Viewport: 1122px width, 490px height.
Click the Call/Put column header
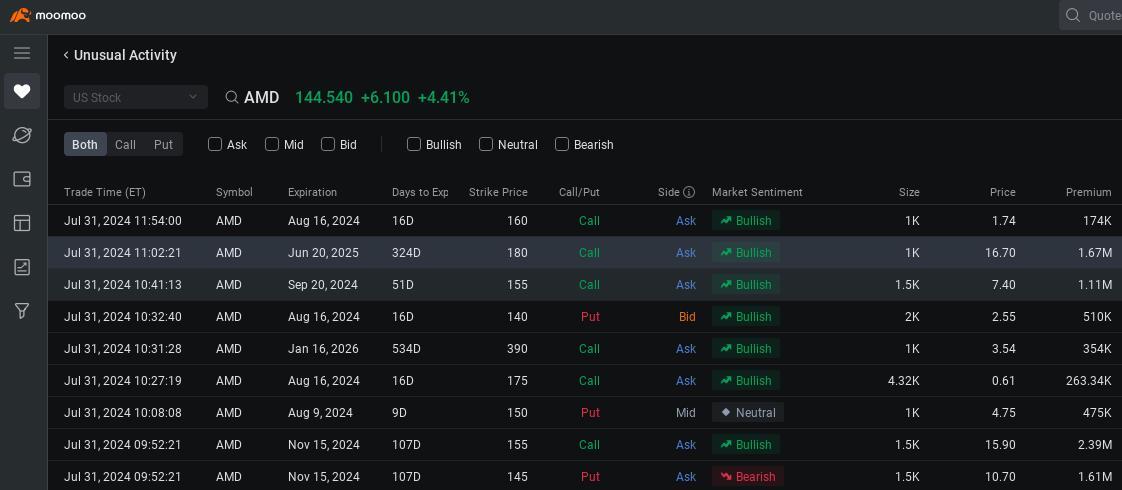579,192
